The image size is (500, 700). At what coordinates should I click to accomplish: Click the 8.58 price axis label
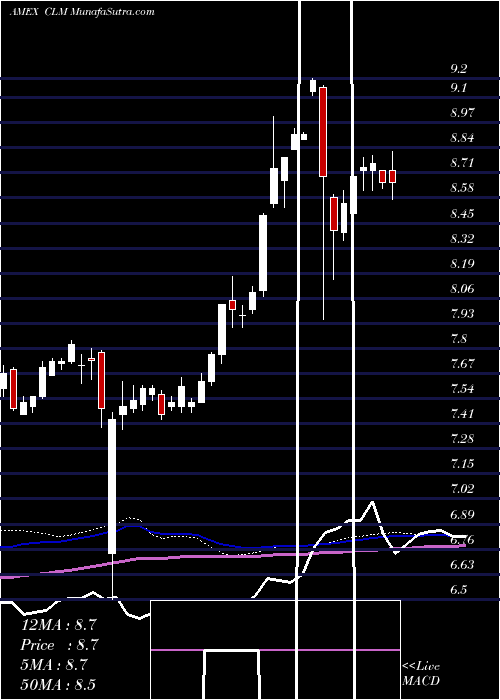coord(462,188)
